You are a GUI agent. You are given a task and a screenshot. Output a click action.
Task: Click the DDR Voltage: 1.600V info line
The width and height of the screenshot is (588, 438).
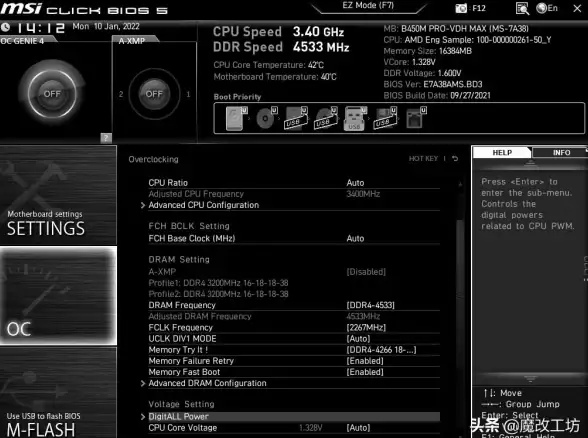click(x=422, y=73)
